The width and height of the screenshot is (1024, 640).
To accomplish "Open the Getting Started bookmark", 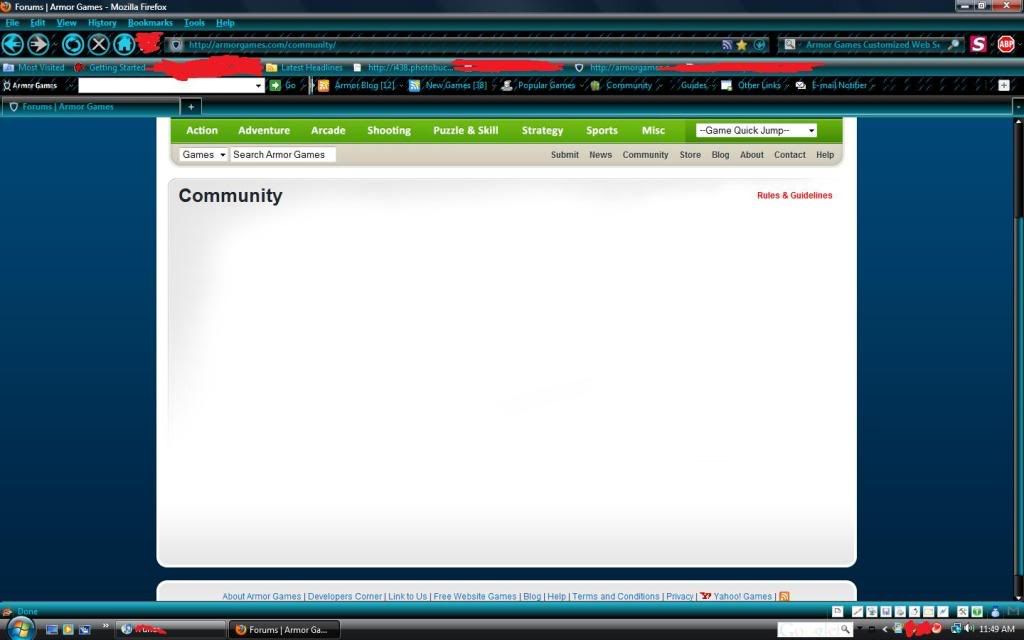I will 110,67.
